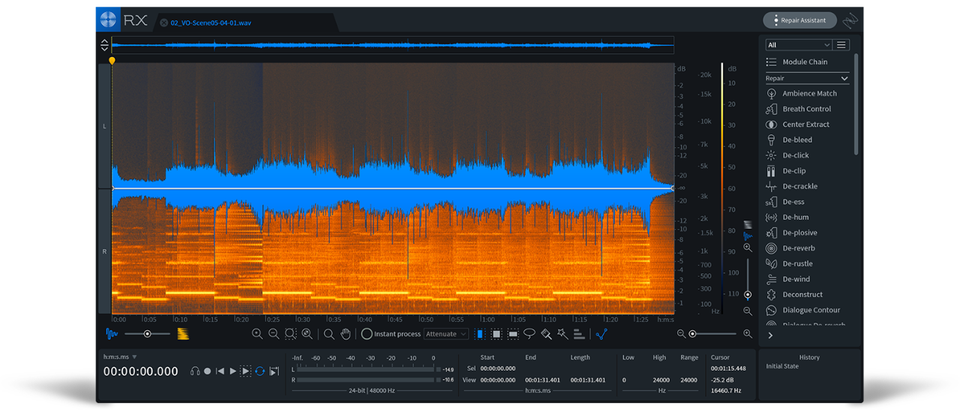The width and height of the screenshot is (960, 412).
Task: Expand the Repair category dropdown
Action: (x=807, y=78)
